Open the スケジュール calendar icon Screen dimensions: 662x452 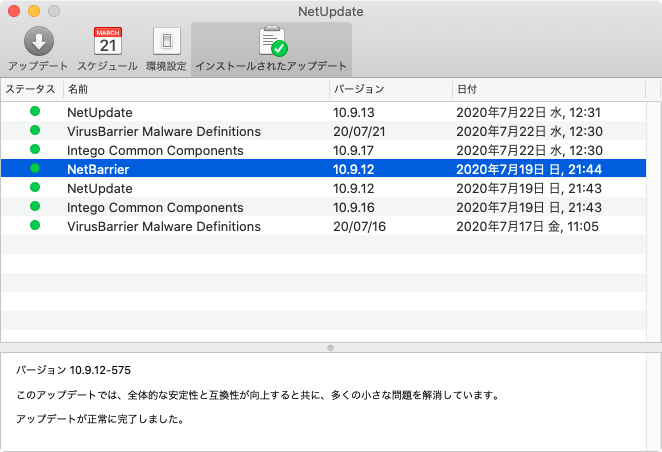coord(108,41)
